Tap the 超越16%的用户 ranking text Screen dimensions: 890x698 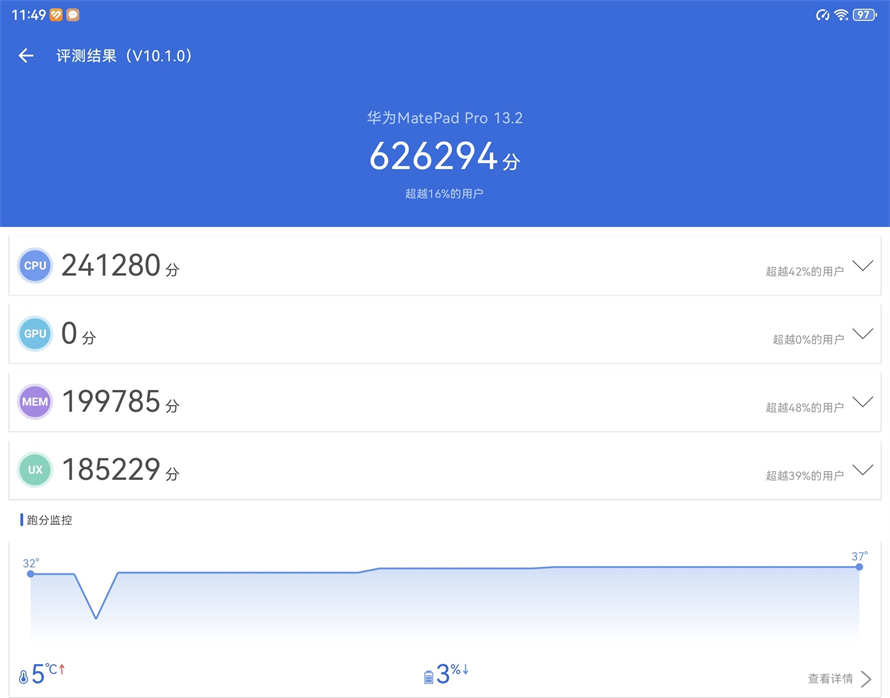coord(444,194)
